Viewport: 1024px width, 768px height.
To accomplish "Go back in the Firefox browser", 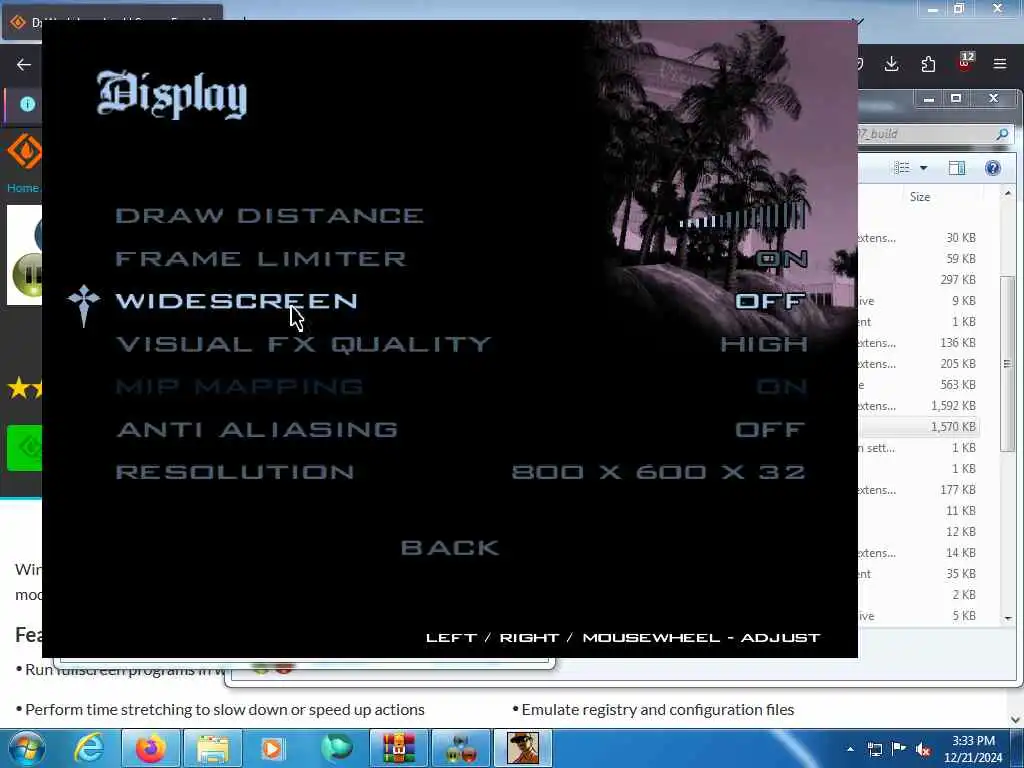I will click(x=24, y=65).
